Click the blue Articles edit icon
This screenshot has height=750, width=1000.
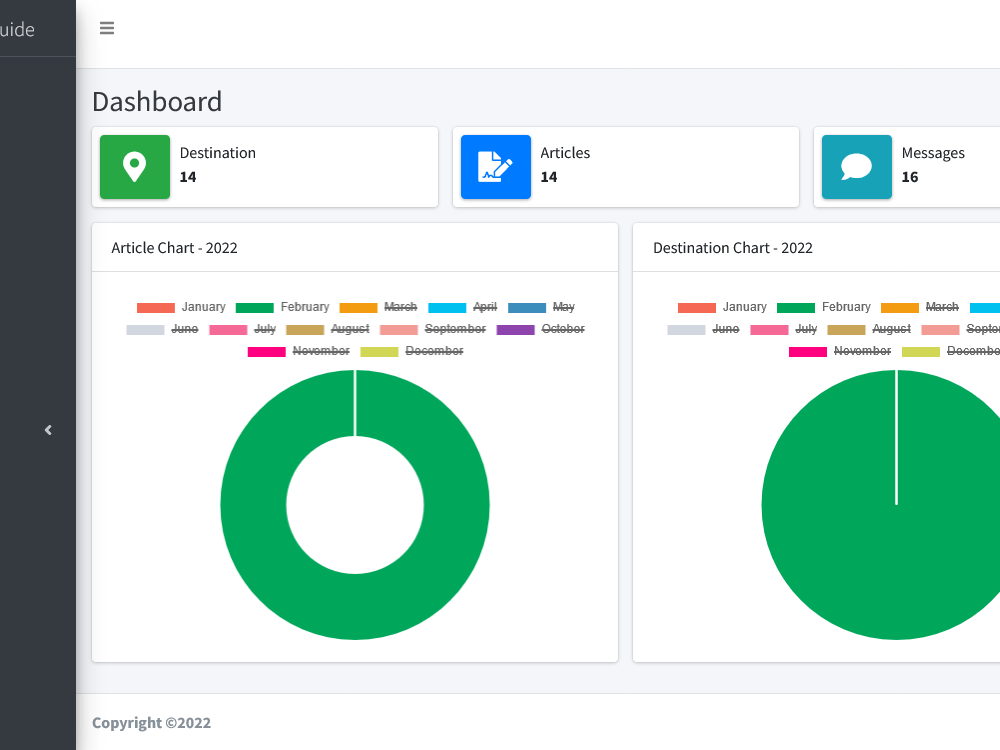(x=496, y=166)
